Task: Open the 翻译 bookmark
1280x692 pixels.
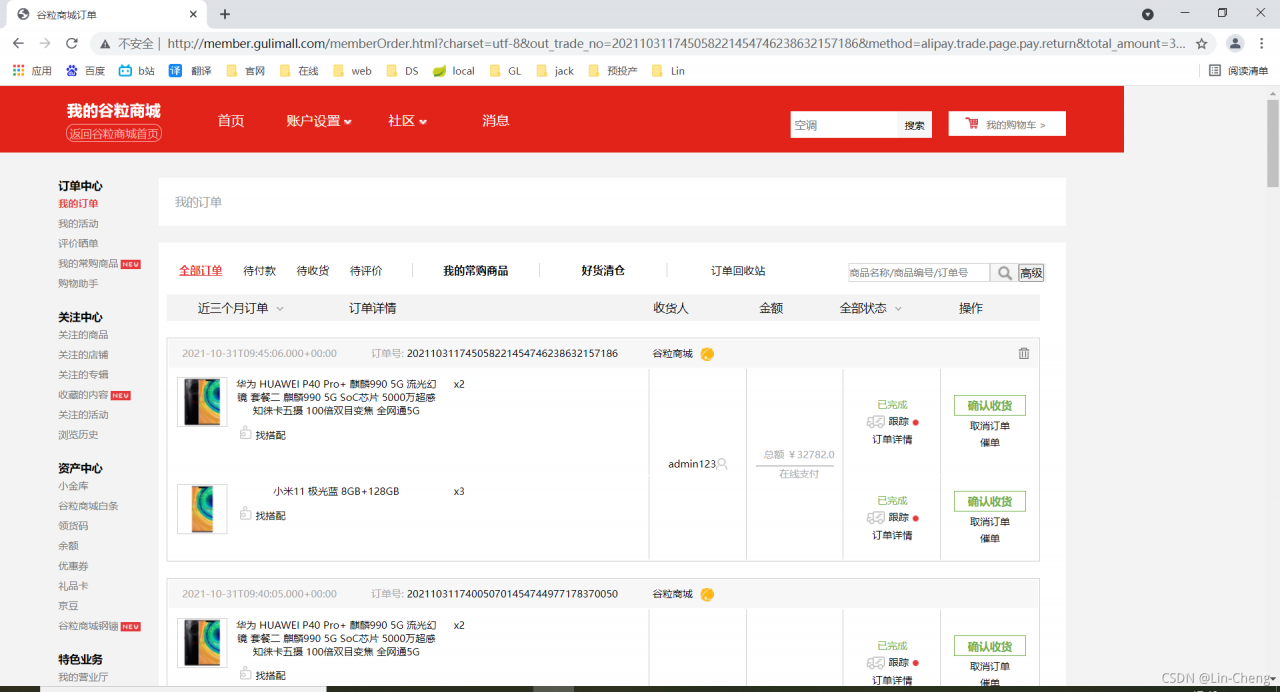Action: click(190, 71)
